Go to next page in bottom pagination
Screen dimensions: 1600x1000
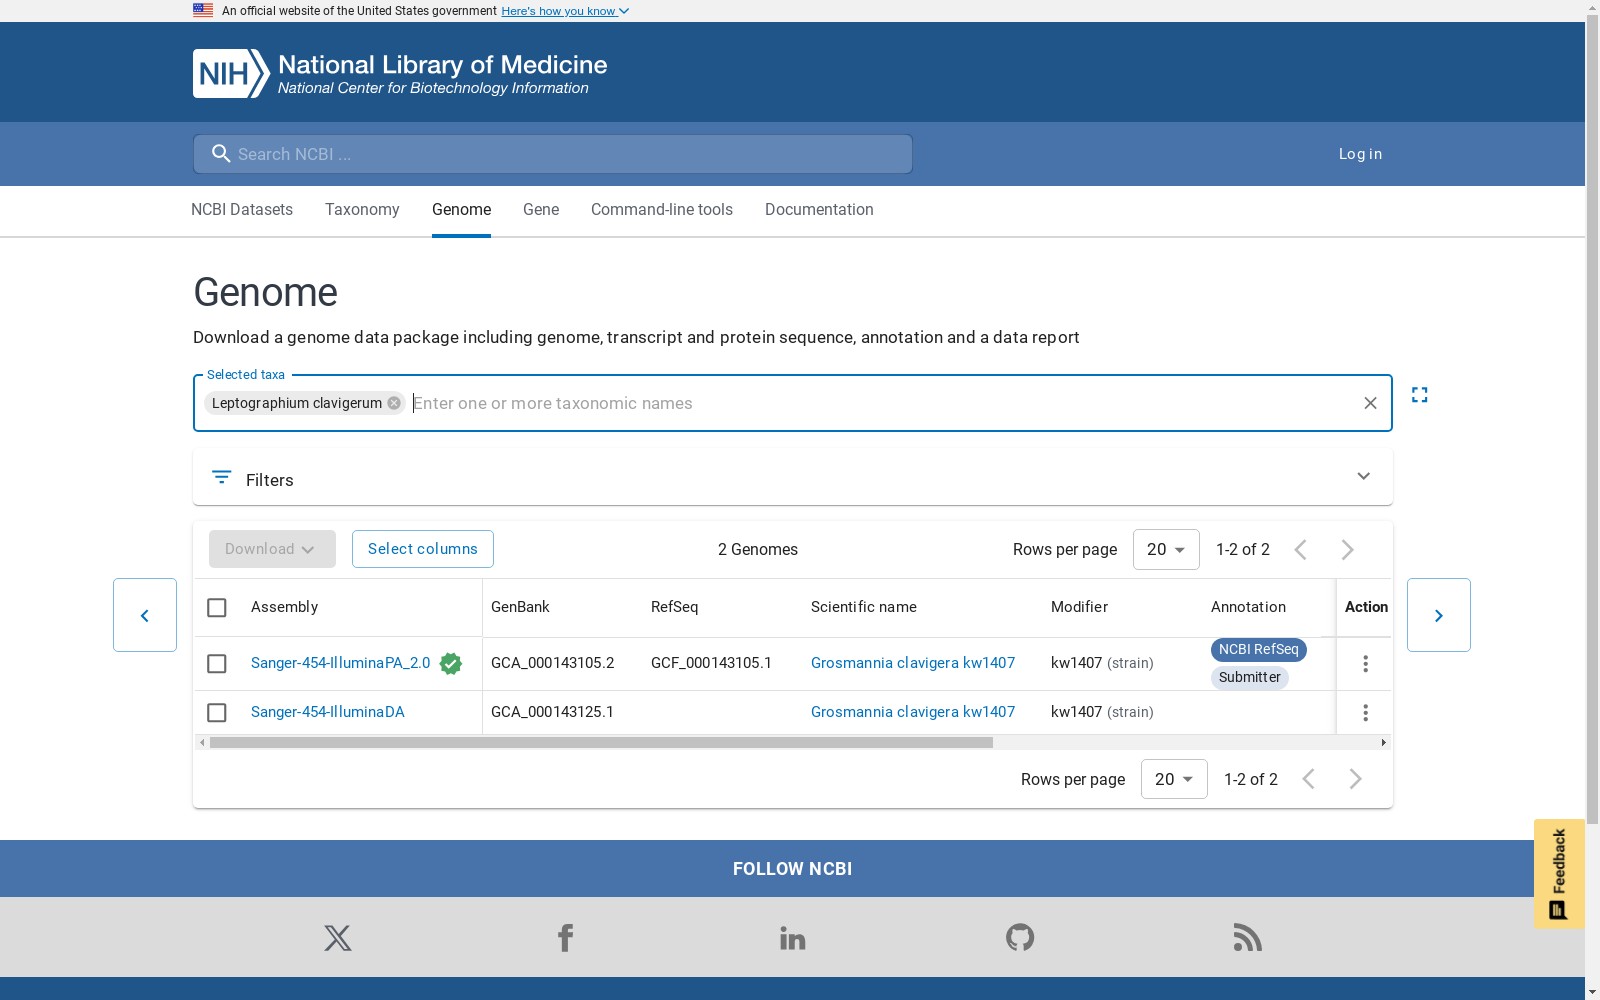[x=1355, y=779]
